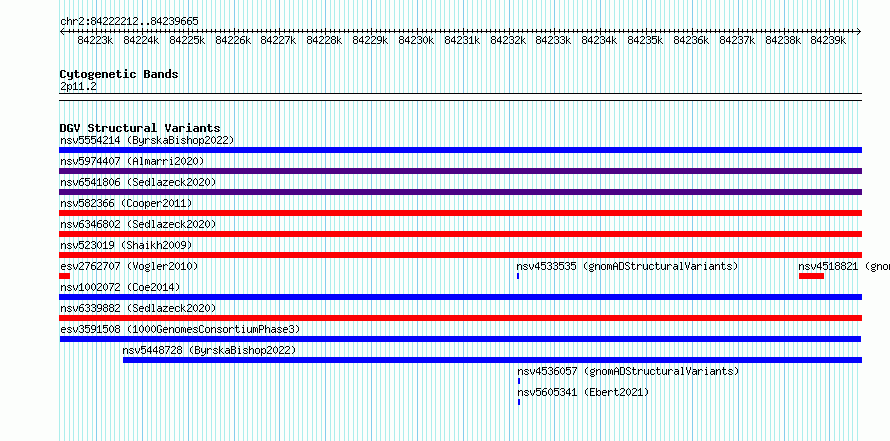
Task: Open nsv1002072 (Coe2014) label
Action: pyautogui.click(x=120, y=287)
